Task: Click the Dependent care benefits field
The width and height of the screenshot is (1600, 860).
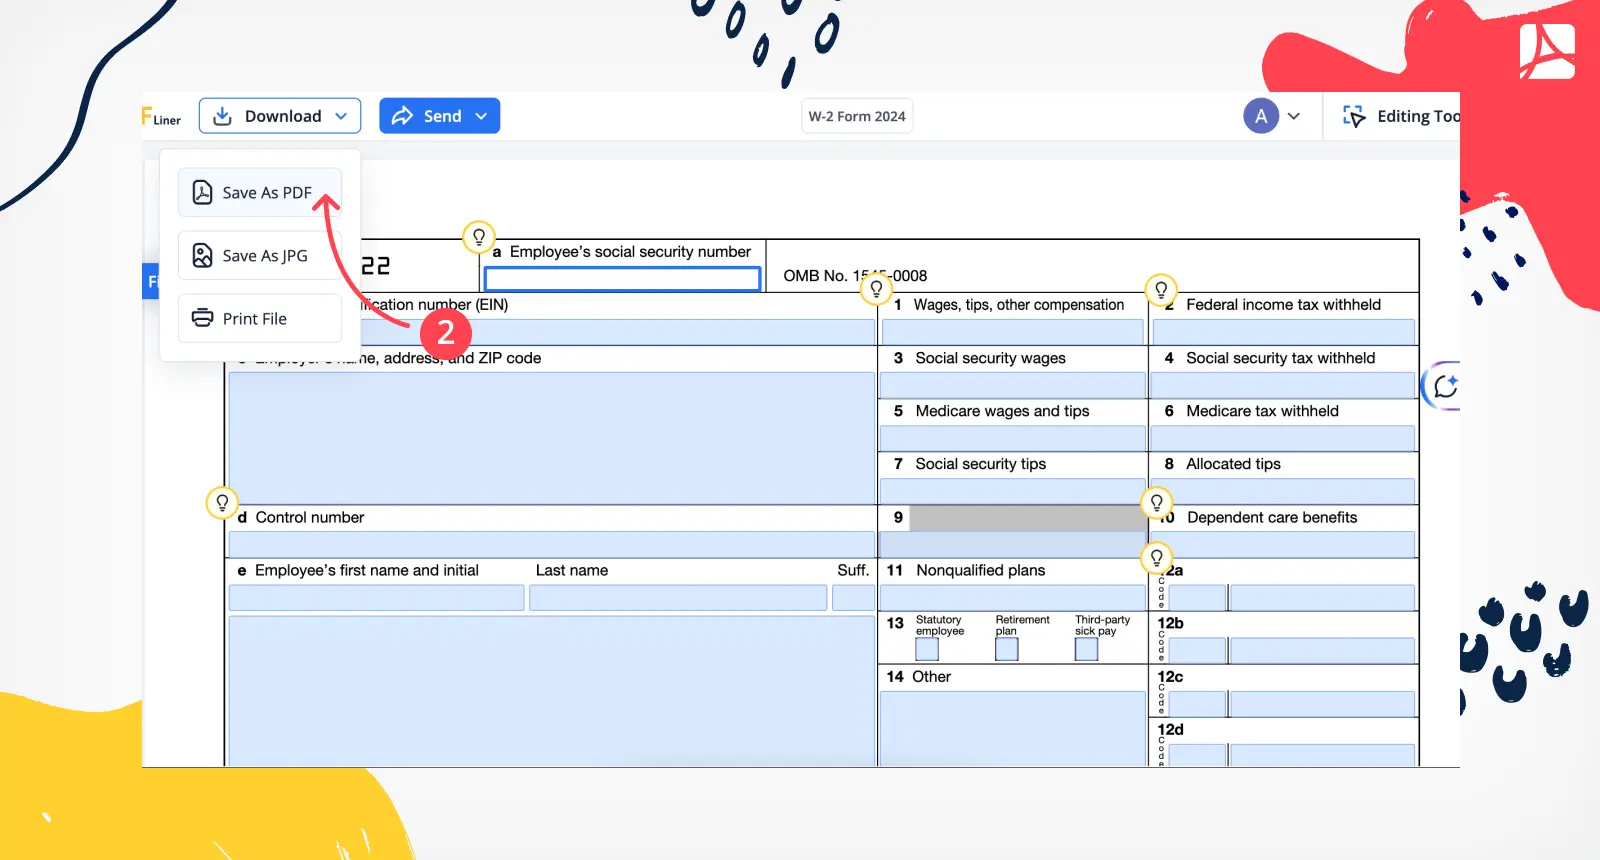Action: point(1283,544)
